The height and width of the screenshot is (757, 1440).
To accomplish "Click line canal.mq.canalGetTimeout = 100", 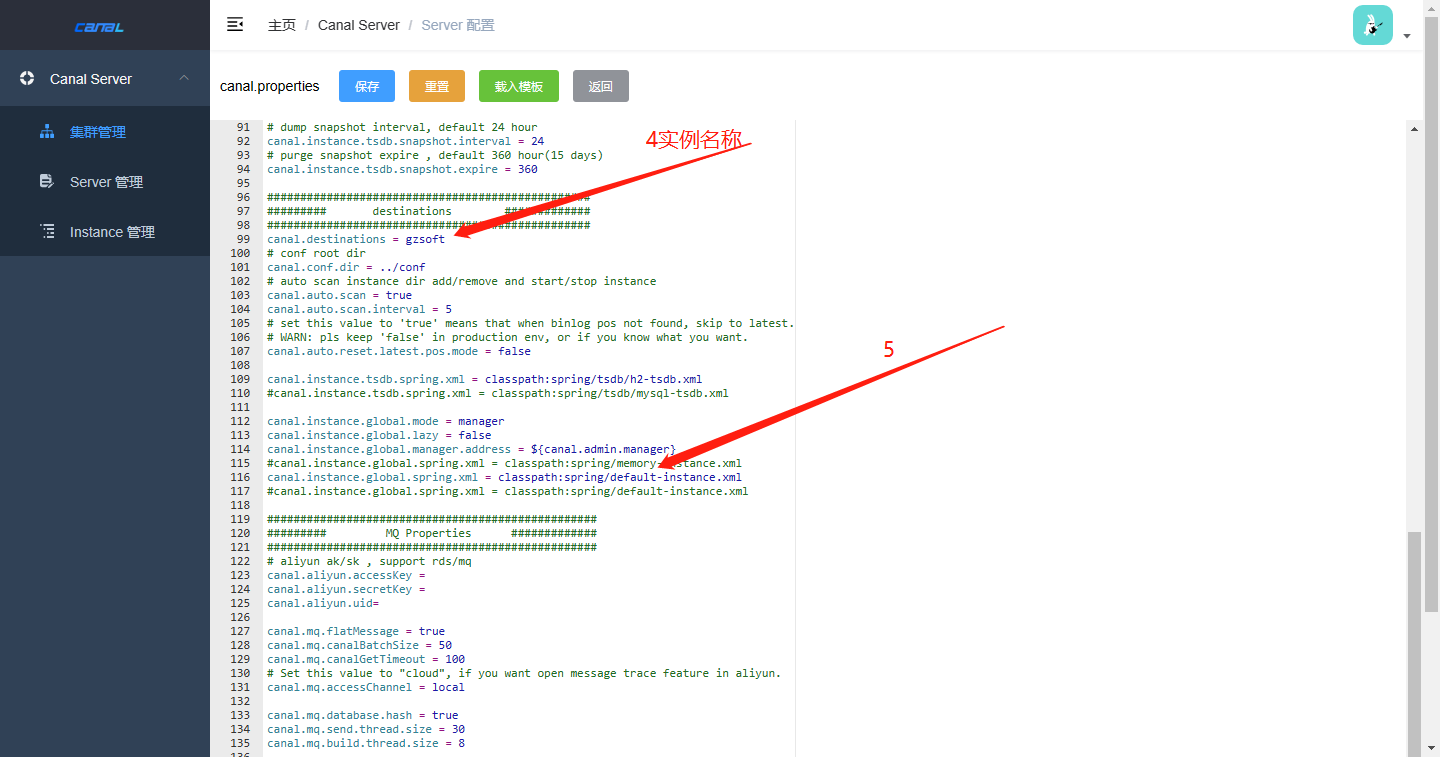I will coord(366,659).
